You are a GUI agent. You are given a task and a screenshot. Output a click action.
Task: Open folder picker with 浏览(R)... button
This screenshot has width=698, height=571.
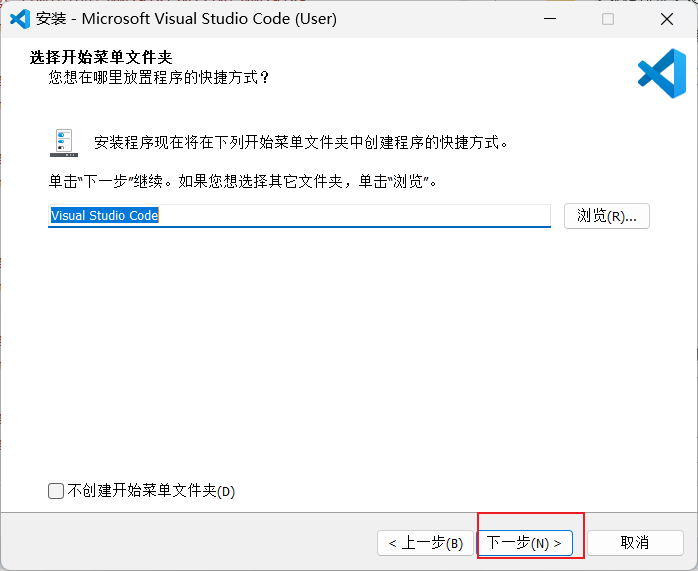point(607,216)
